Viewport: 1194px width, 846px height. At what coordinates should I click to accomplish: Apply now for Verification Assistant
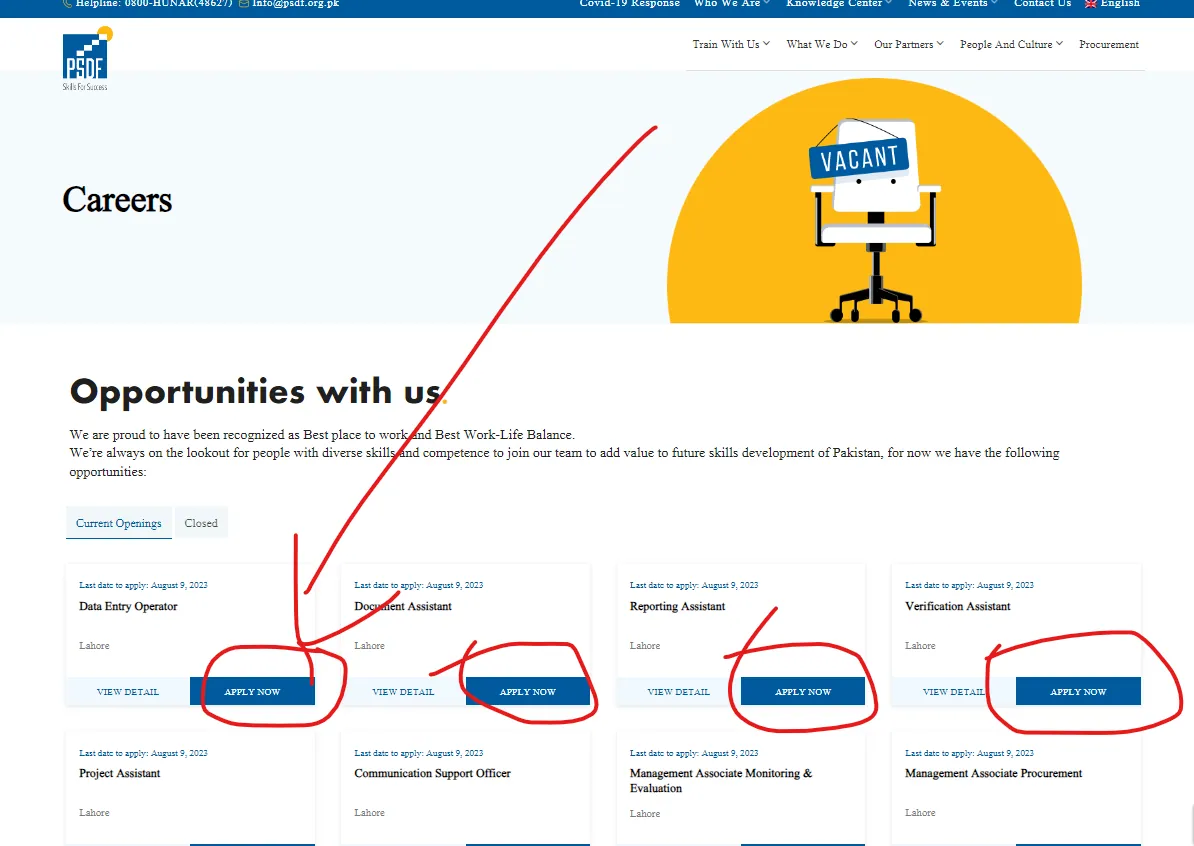[1078, 691]
